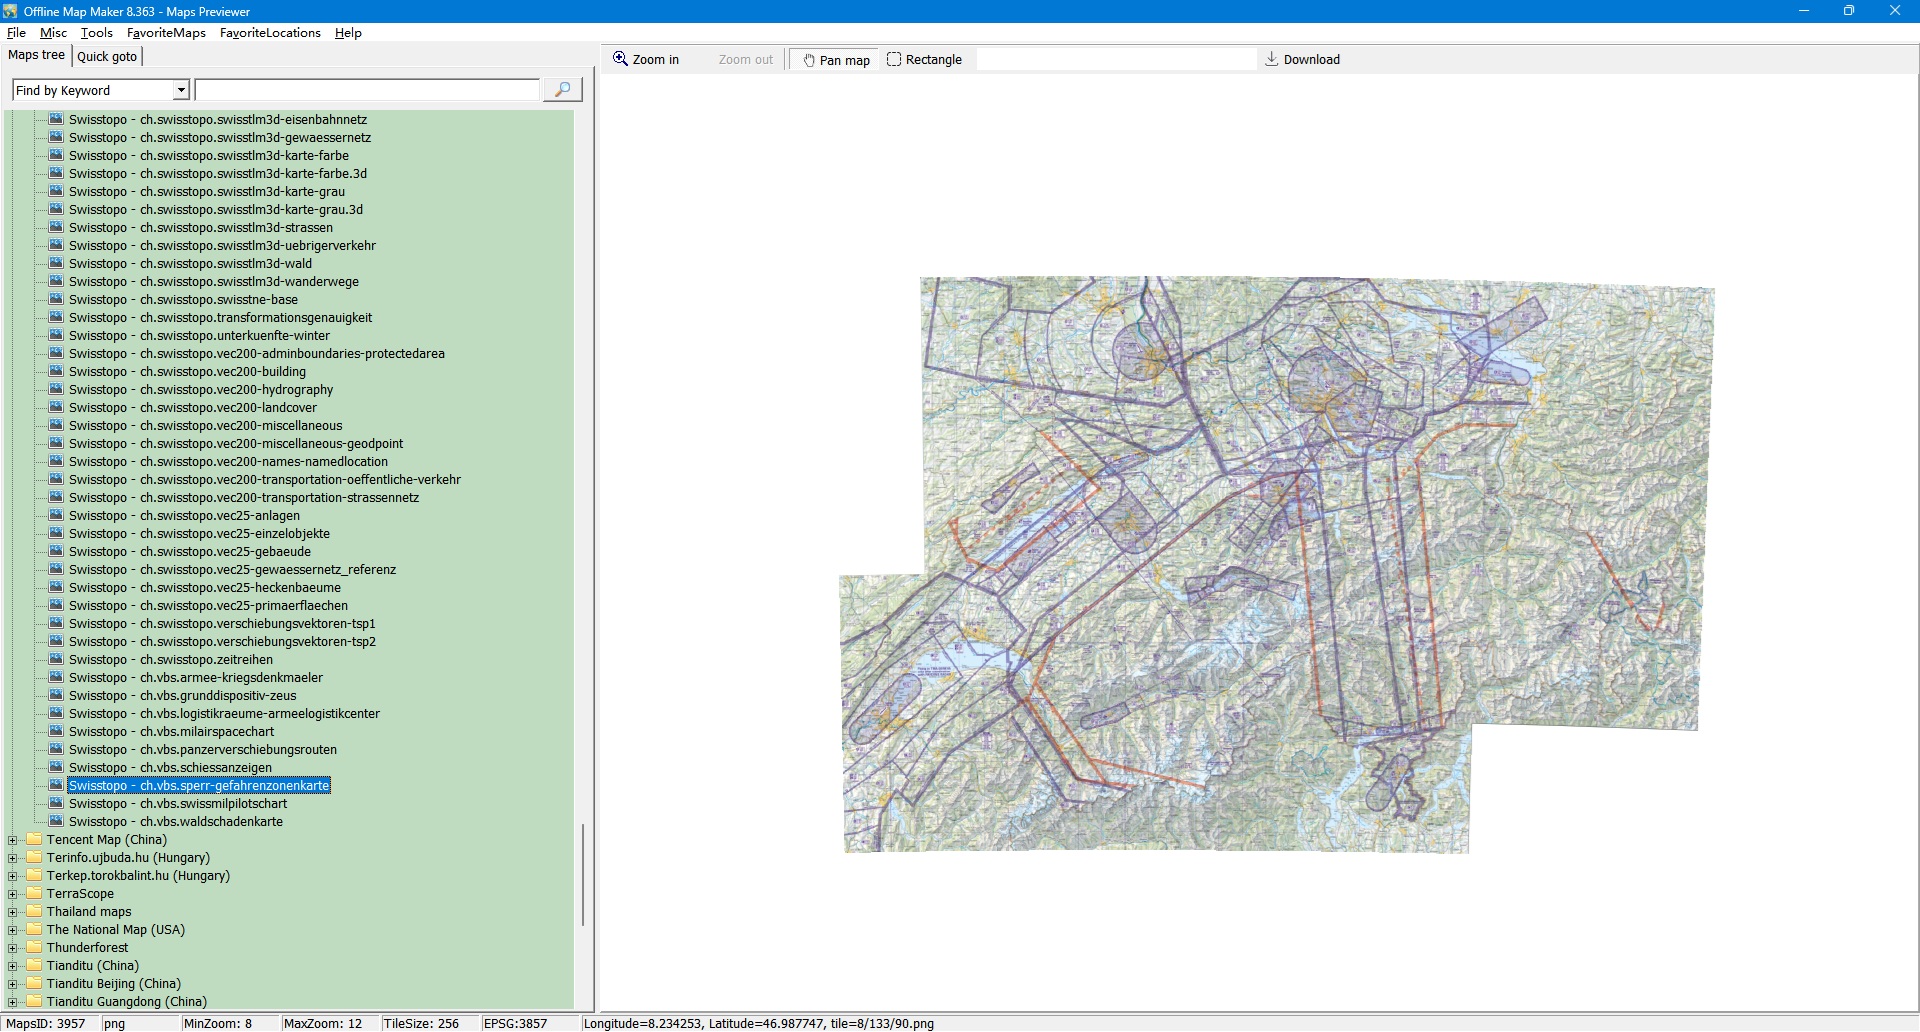Click map icon beside ch.vbs.milairspacechart
Viewport: 1920px width, 1032px height.
click(x=56, y=732)
